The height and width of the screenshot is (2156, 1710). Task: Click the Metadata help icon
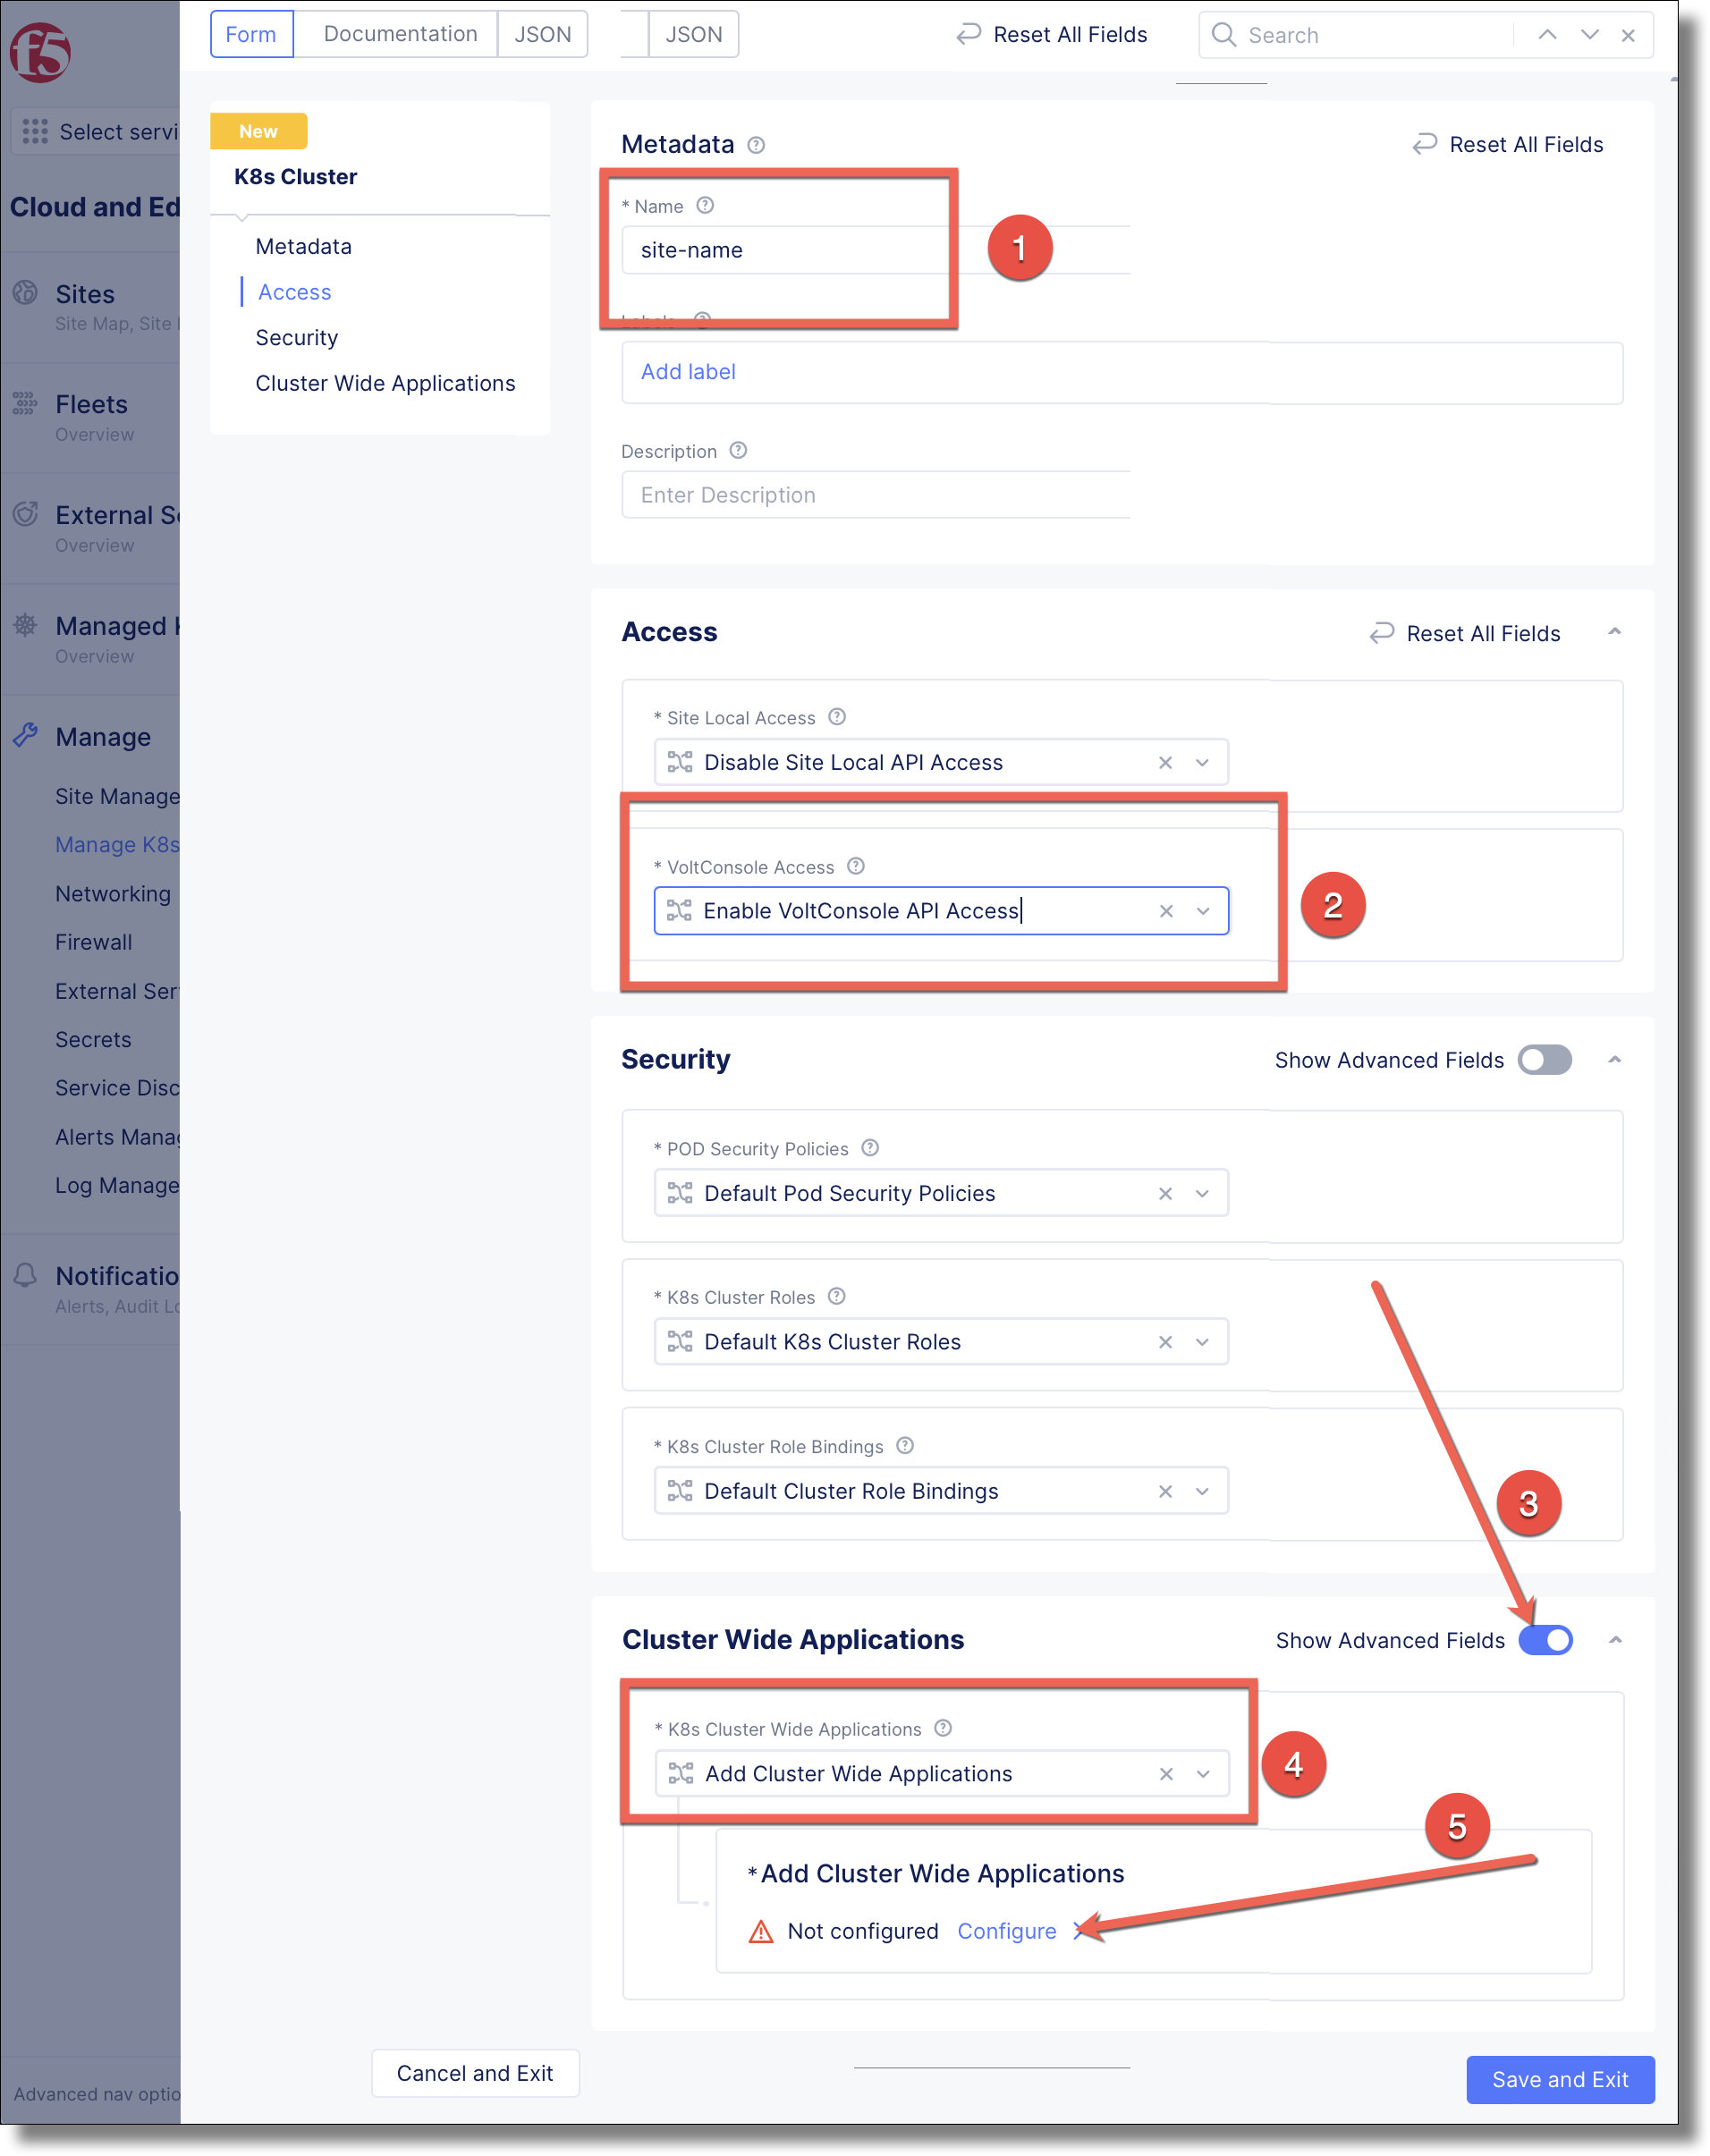(756, 145)
